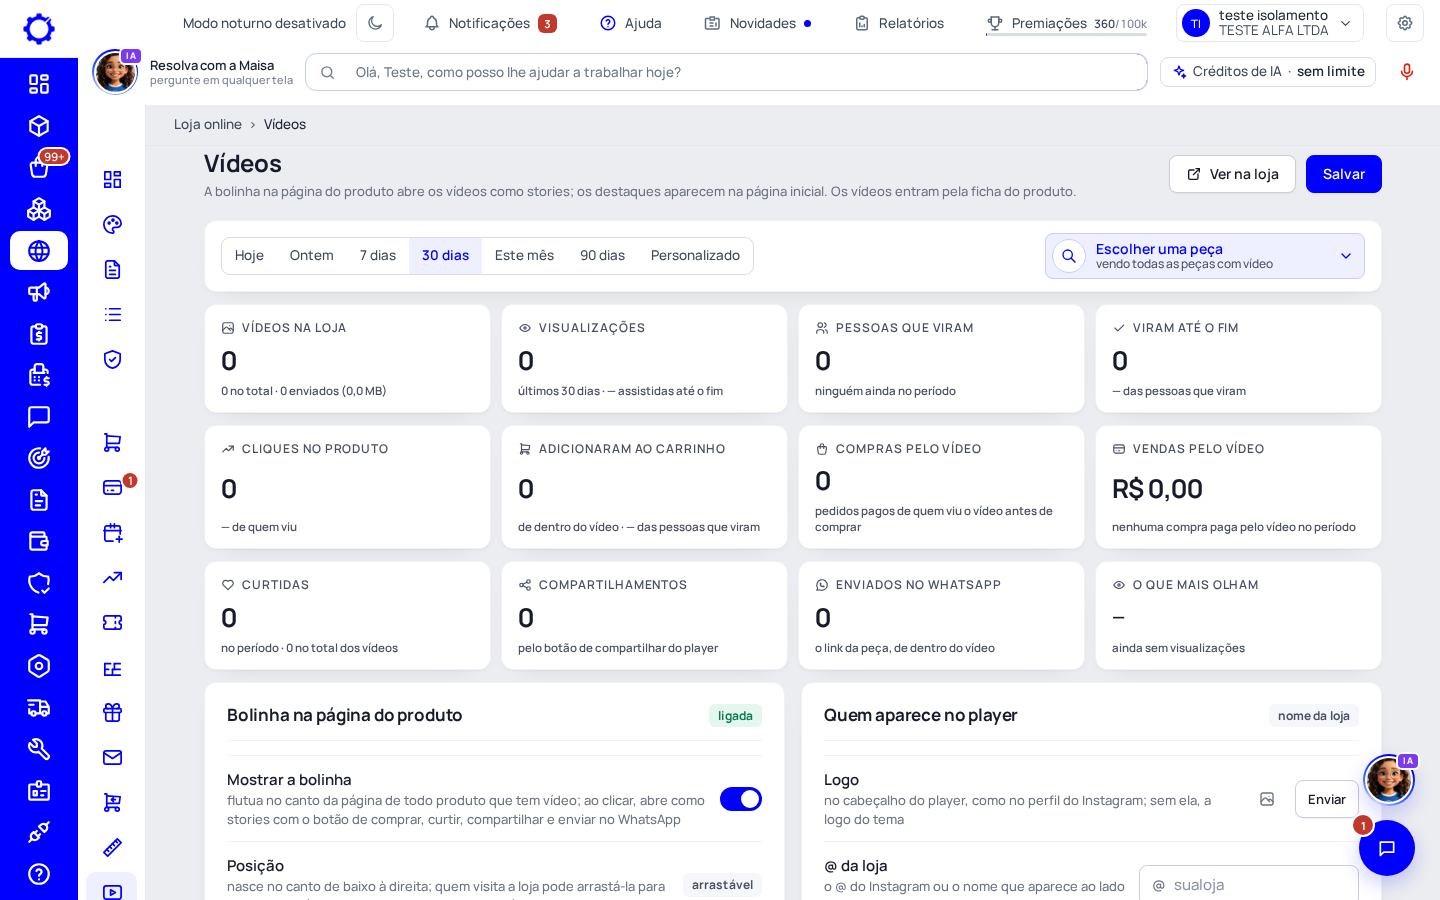Image resolution: width=1440 pixels, height=900 pixels.
Task: Open the Escolher uma peça dropdown
Action: (x=1205, y=256)
